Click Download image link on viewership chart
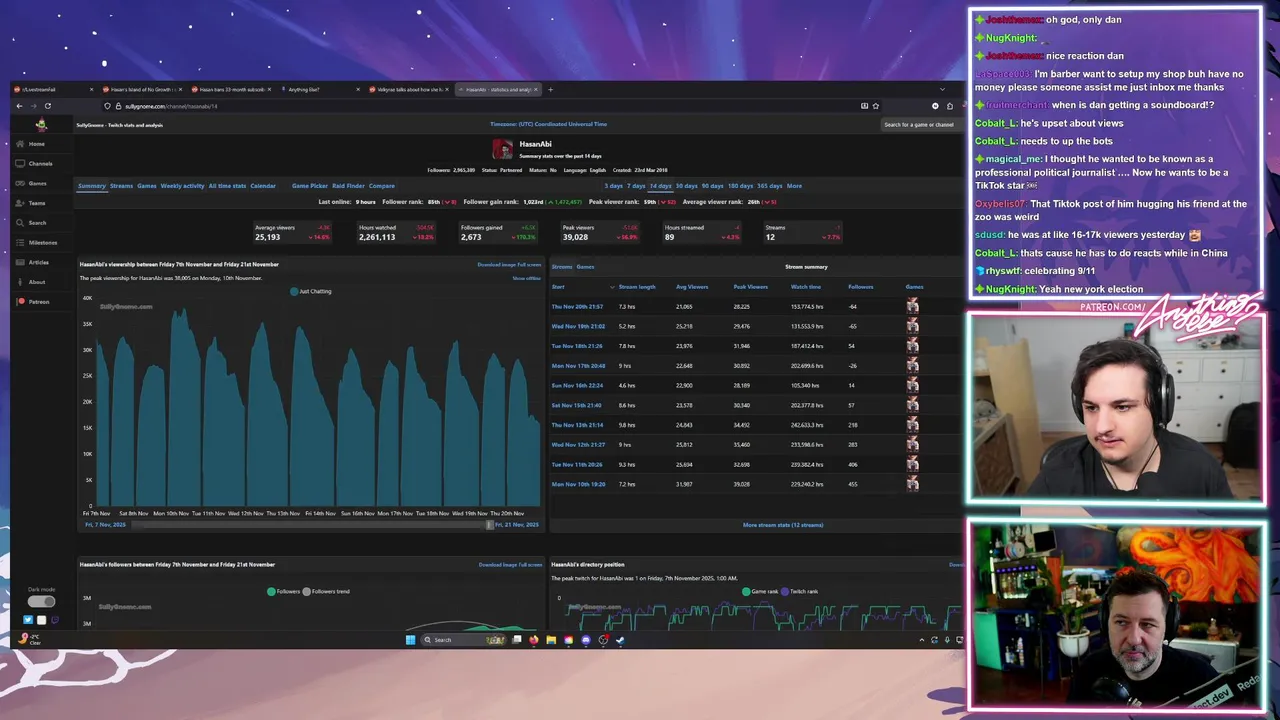 click(x=496, y=265)
